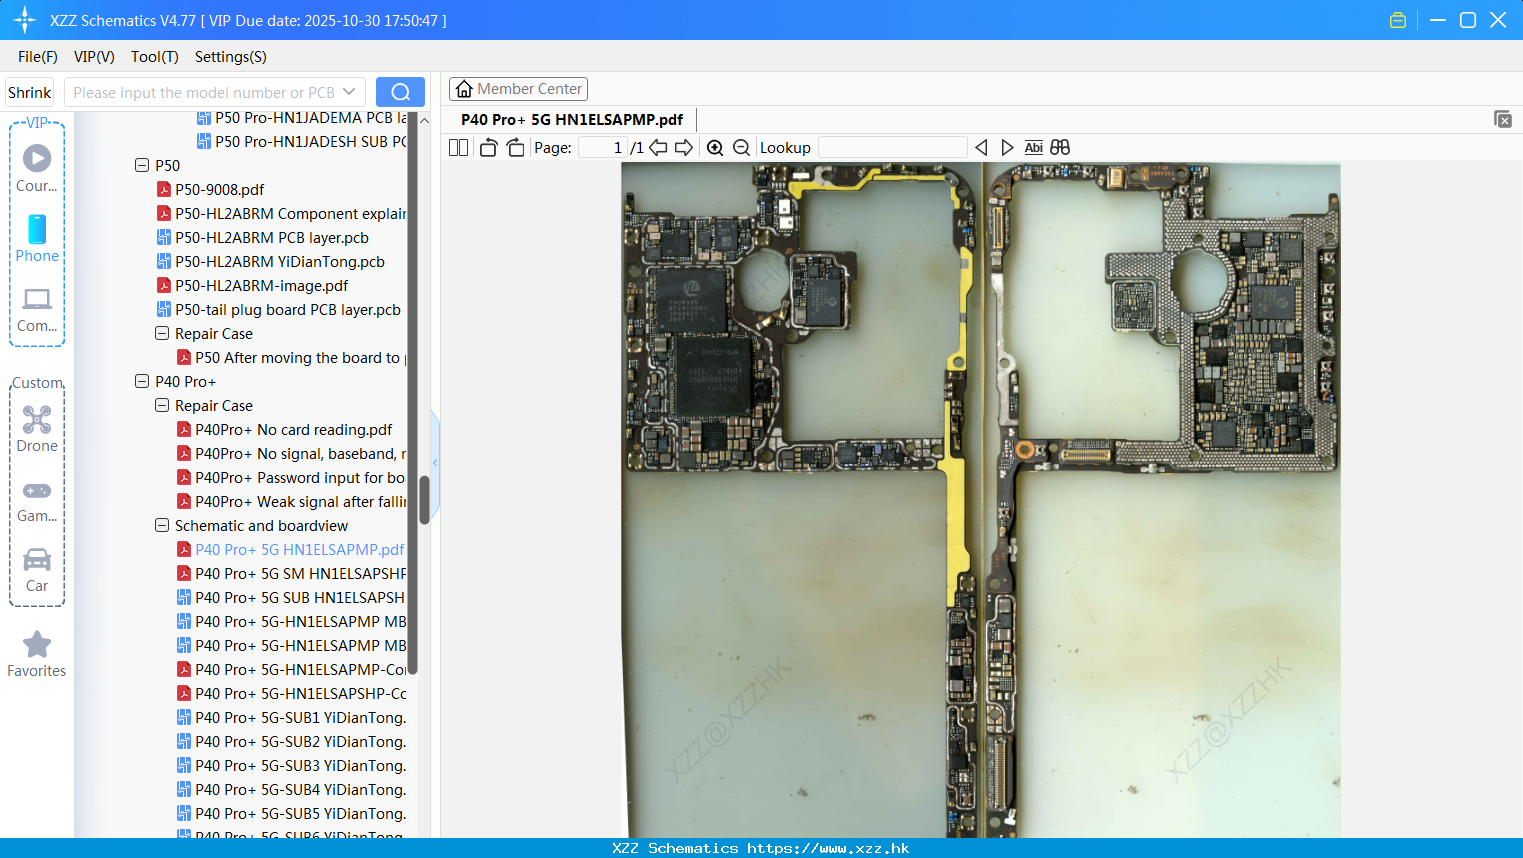Viewport: 1523px width, 858px height.
Task: Click the Lookup text field
Action: tap(893, 147)
